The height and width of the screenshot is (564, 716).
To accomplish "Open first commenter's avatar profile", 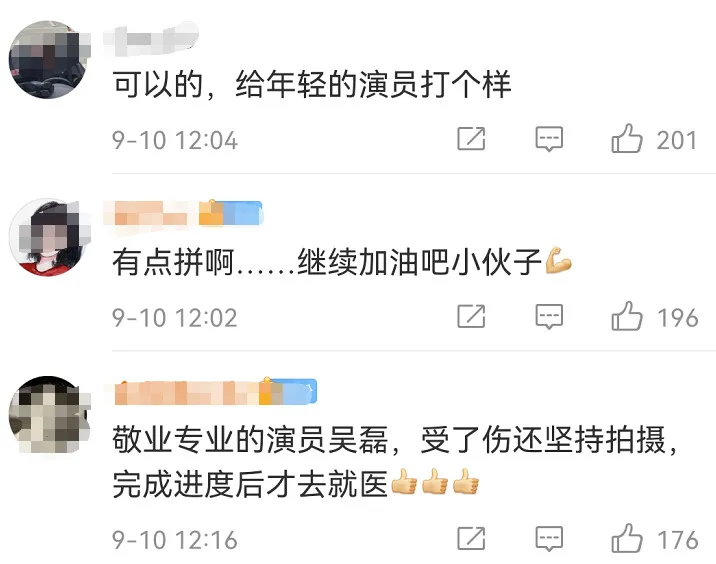I will 49,59.
